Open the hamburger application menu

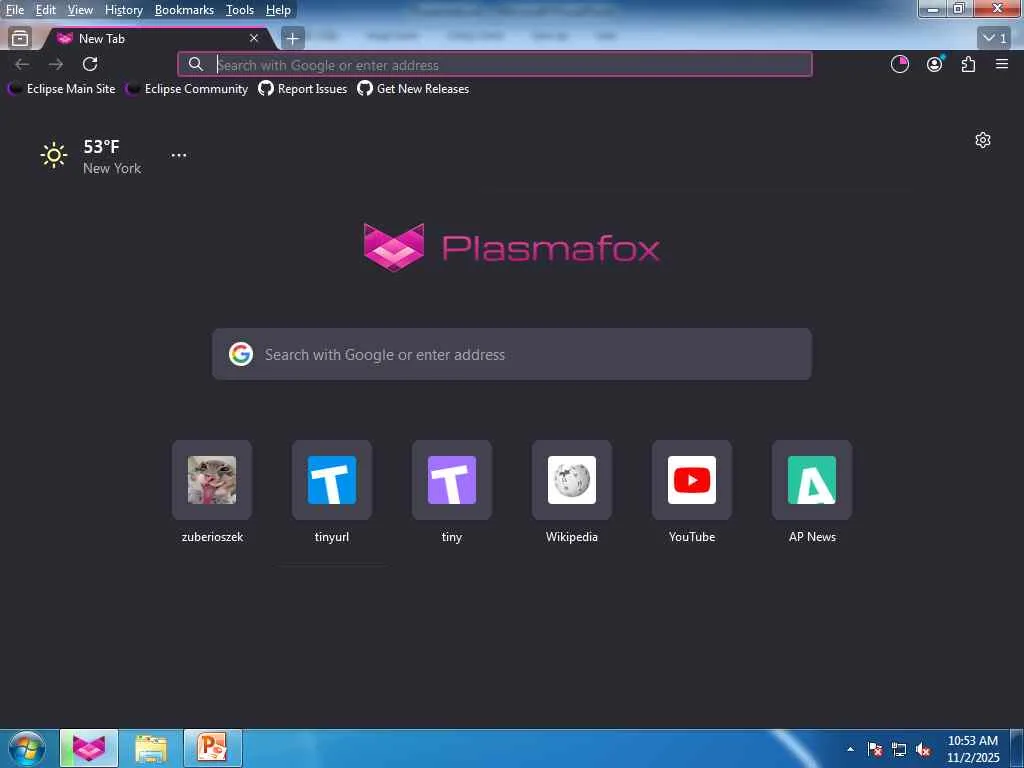pos(1002,64)
